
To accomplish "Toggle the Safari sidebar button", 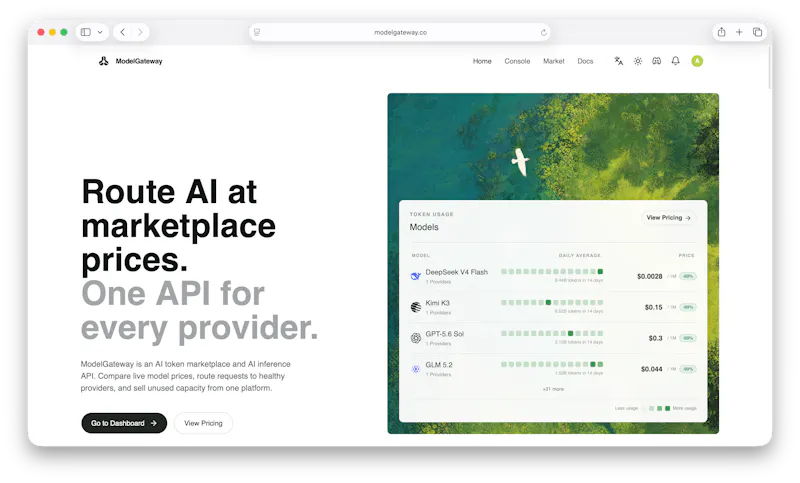I will click(86, 32).
